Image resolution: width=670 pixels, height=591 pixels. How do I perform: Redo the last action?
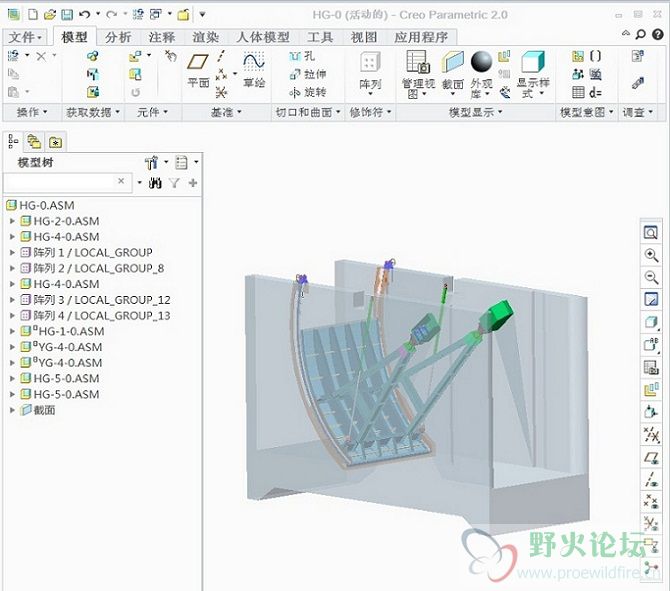[x=111, y=15]
